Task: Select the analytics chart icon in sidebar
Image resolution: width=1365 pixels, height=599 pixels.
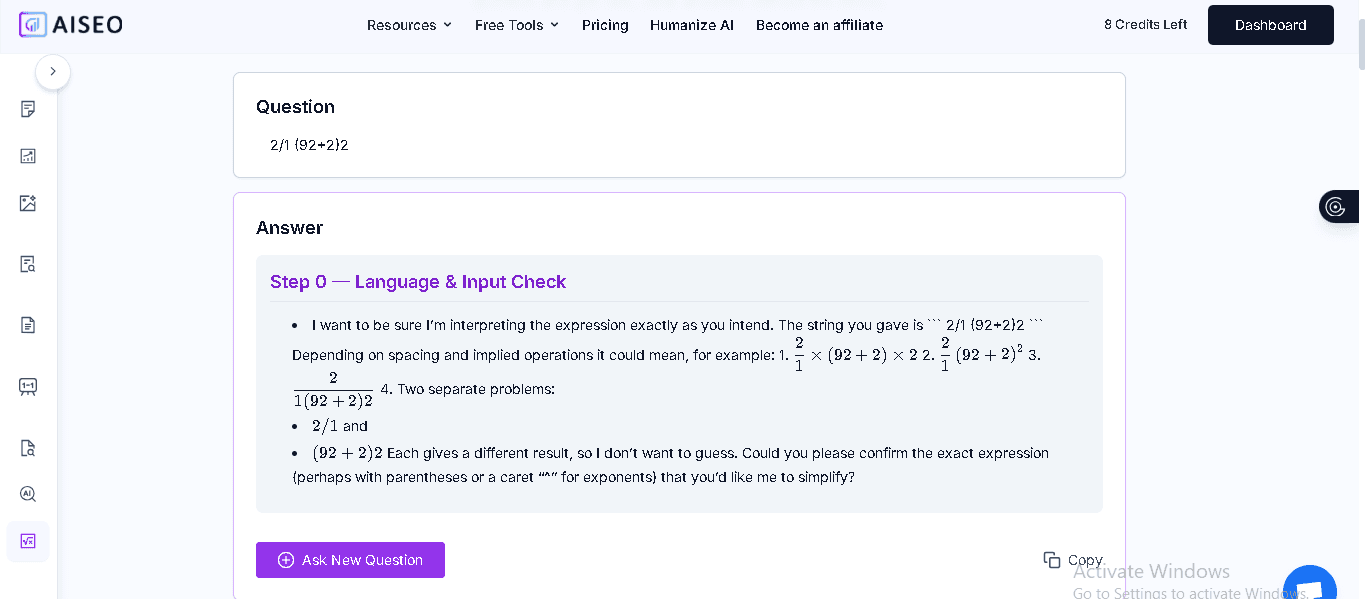Action: coord(28,156)
